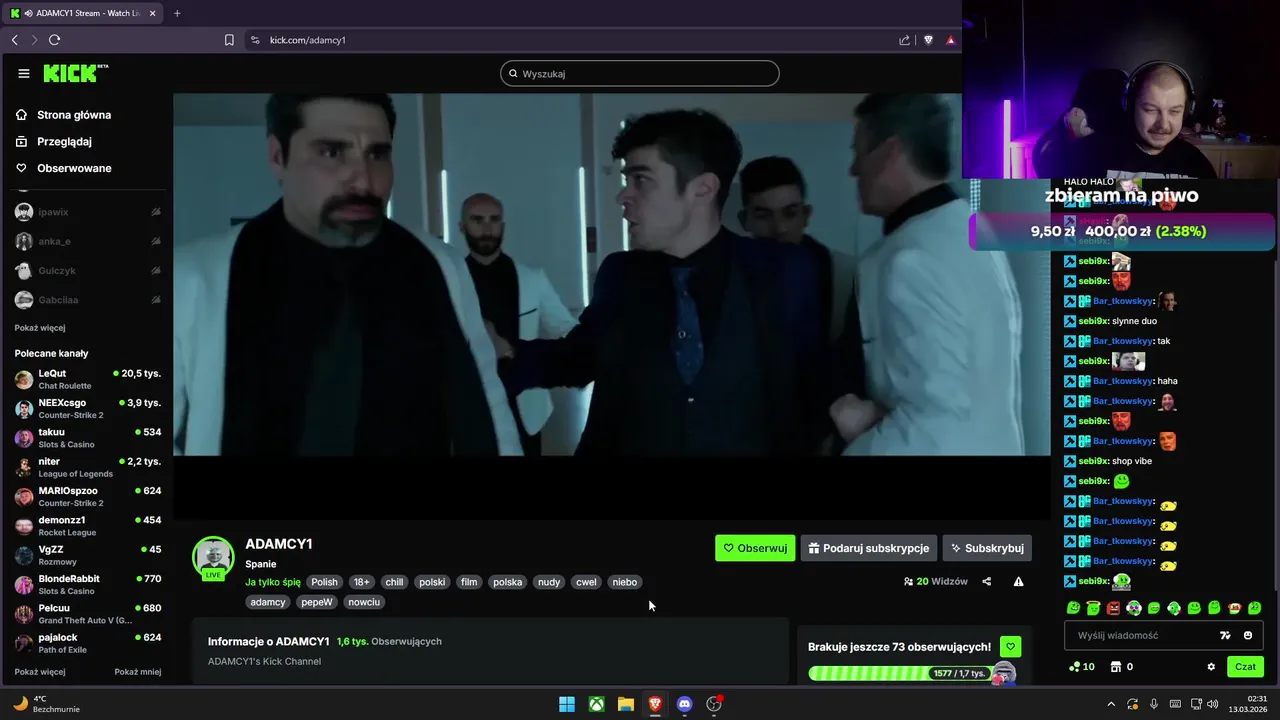1280x720 pixels.
Task: Open BlondeRabbit recommended channel
Action: (x=88, y=584)
